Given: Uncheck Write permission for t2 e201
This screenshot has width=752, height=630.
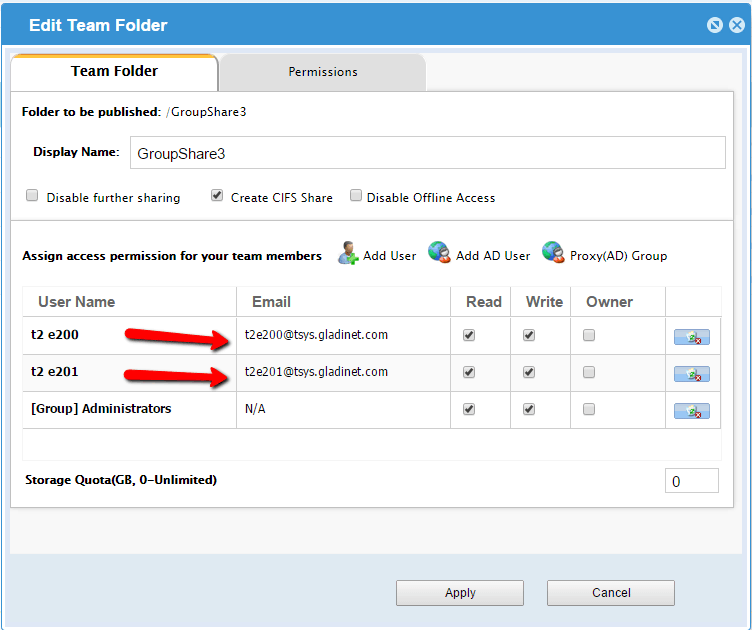Looking at the screenshot, I should (529, 372).
